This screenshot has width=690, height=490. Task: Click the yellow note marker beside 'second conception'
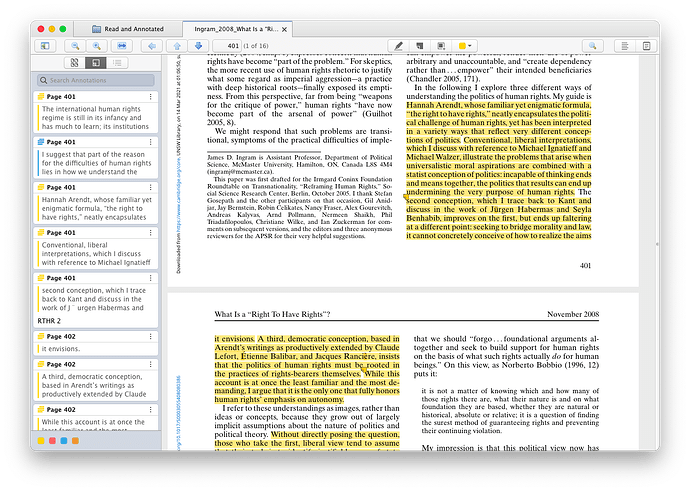click(406, 197)
